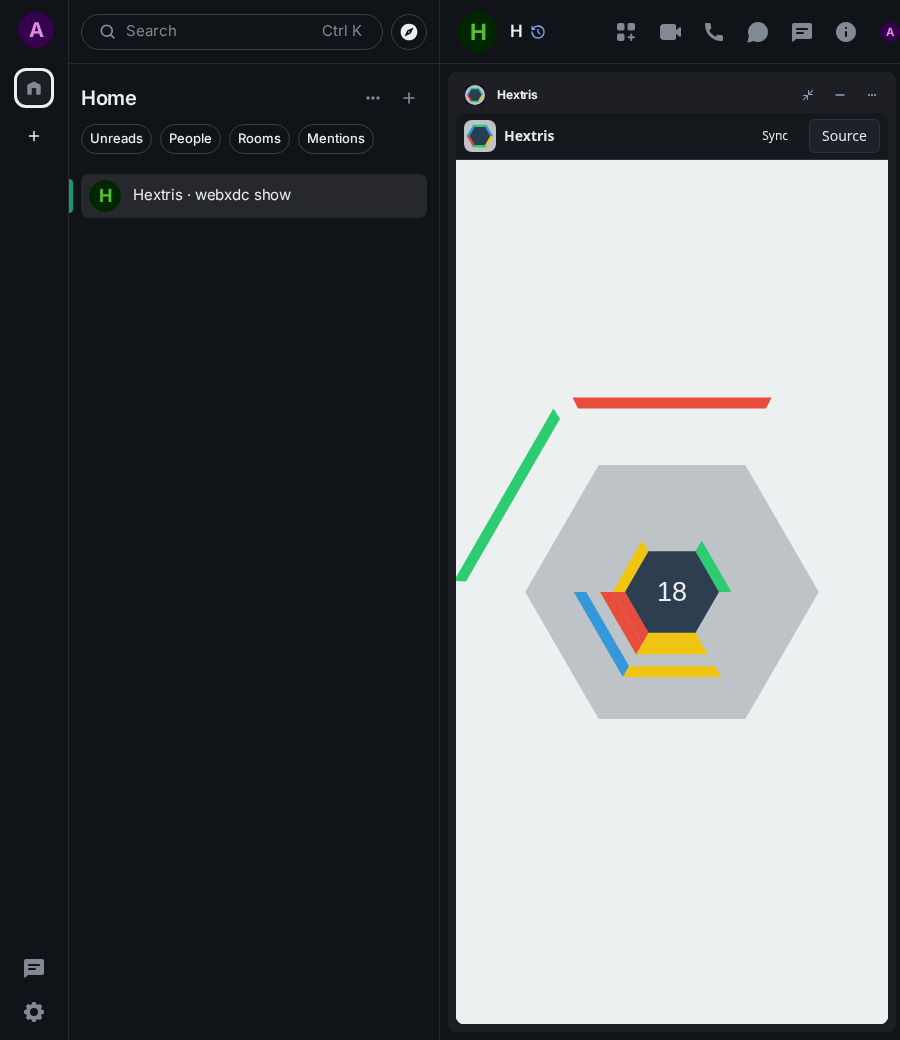Click the room avatar H in header
Screen dimensions: 900x1040
pos(478,32)
